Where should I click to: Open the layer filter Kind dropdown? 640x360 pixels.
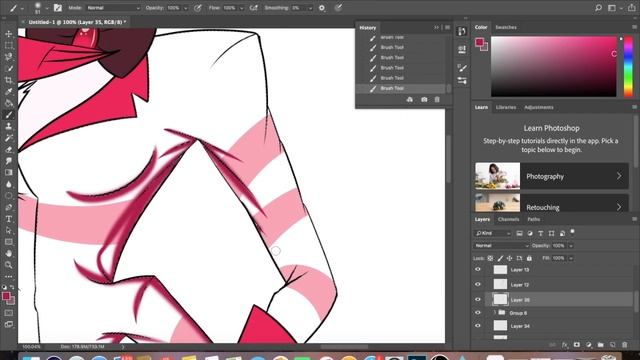coord(493,233)
